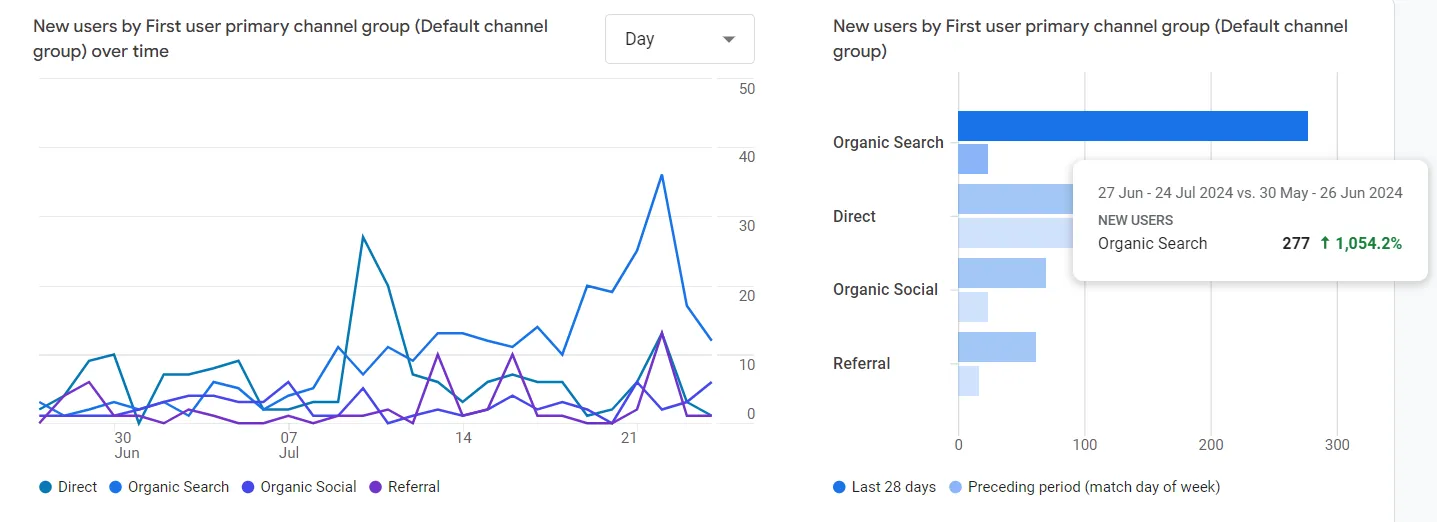The image size is (1437, 522).
Task: Click the bar chart card title
Action: point(1091,39)
